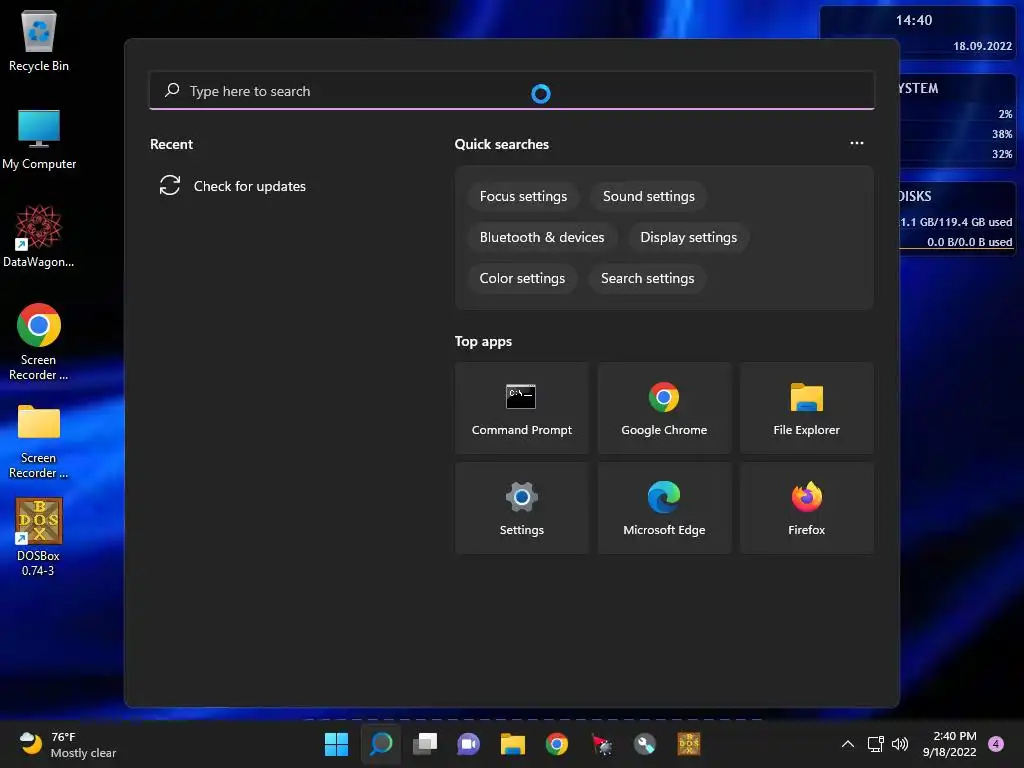Image resolution: width=1024 pixels, height=768 pixels.
Task: Open the Windows Start button
Action: (336, 744)
